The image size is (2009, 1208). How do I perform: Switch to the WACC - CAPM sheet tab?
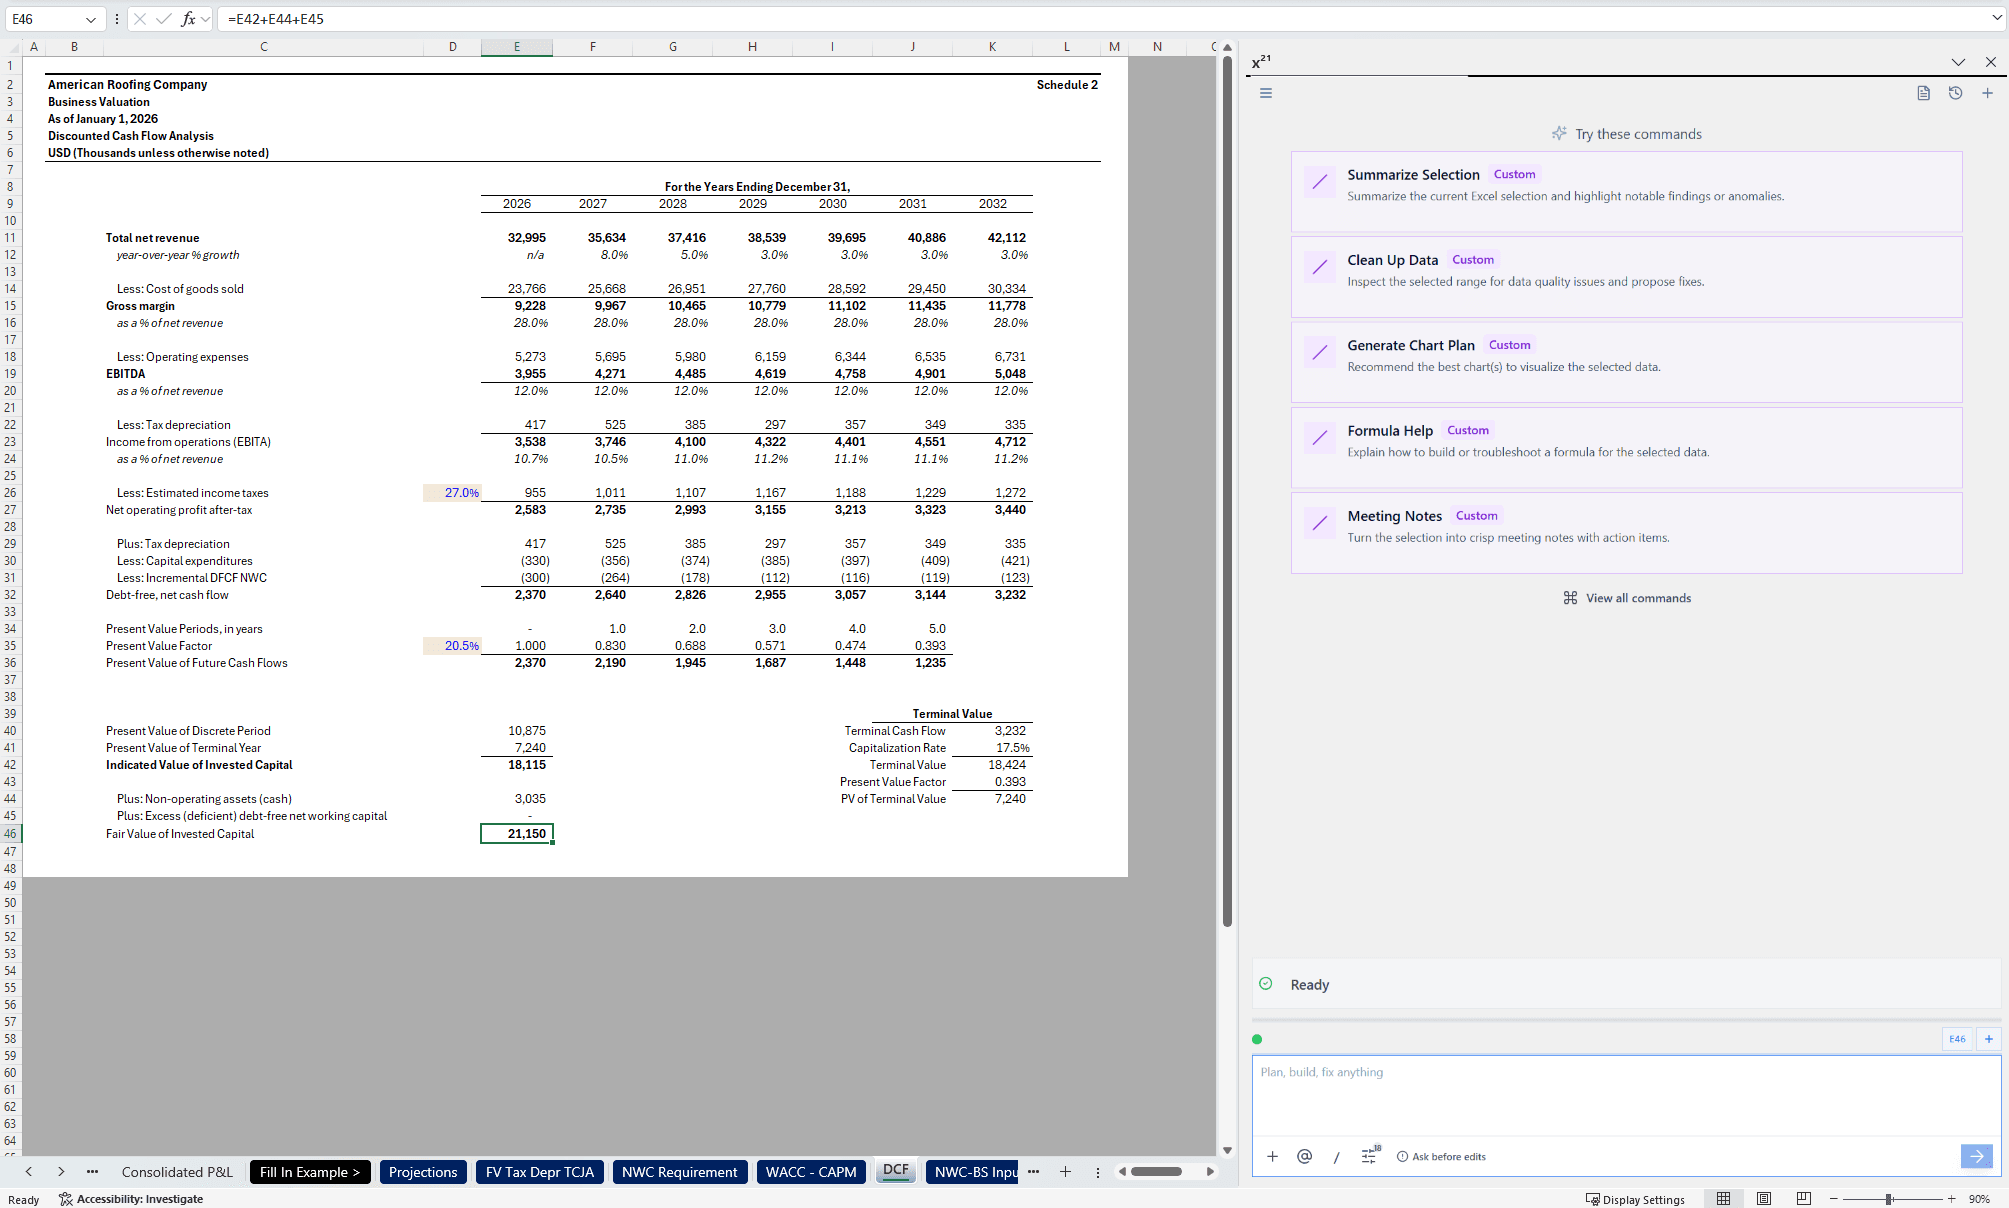(810, 1172)
